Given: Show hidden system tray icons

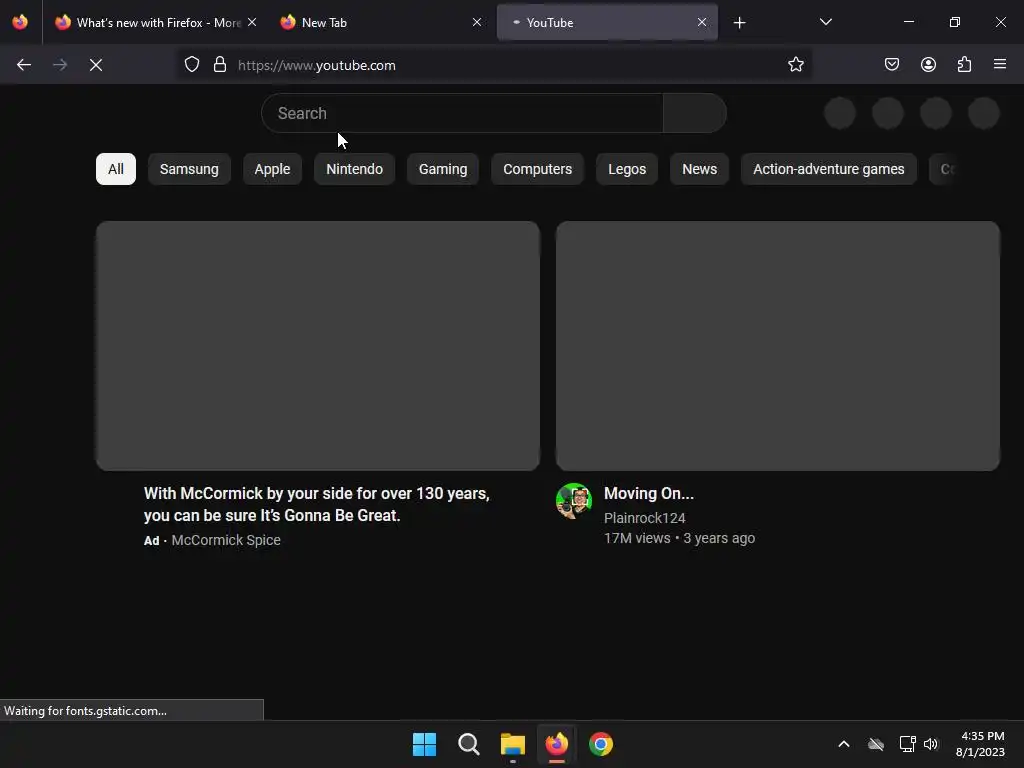Looking at the screenshot, I should coord(844,744).
